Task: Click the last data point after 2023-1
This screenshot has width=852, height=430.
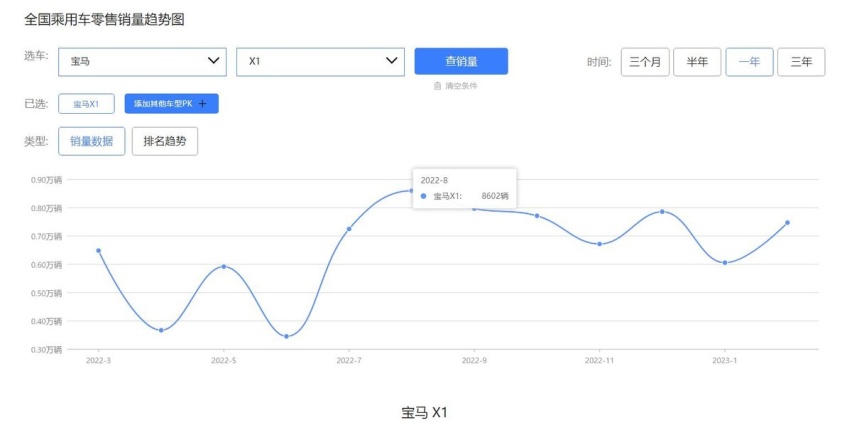Action: coord(787,223)
